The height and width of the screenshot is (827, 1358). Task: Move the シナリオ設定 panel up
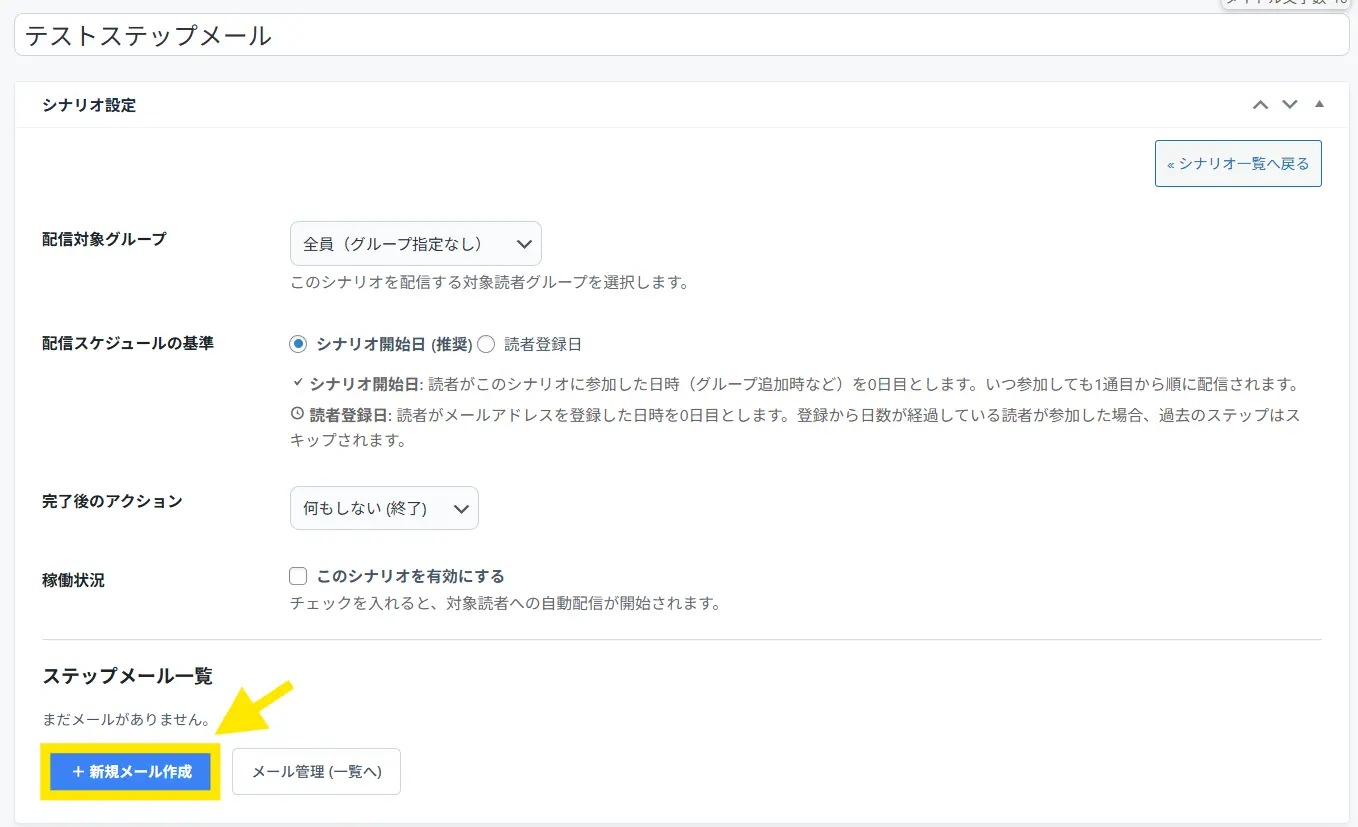pyautogui.click(x=1260, y=105)
